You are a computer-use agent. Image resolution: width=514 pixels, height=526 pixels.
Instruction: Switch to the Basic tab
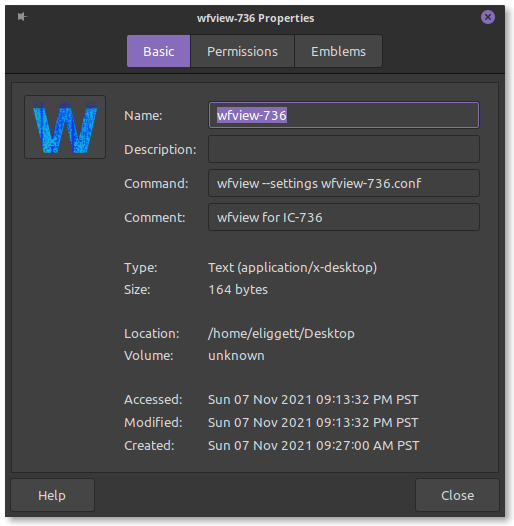tap(158, 51)
